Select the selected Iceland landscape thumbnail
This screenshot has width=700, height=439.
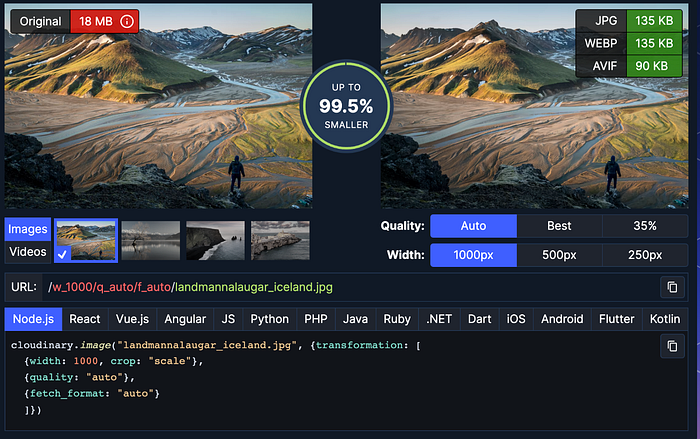[86, 241]
